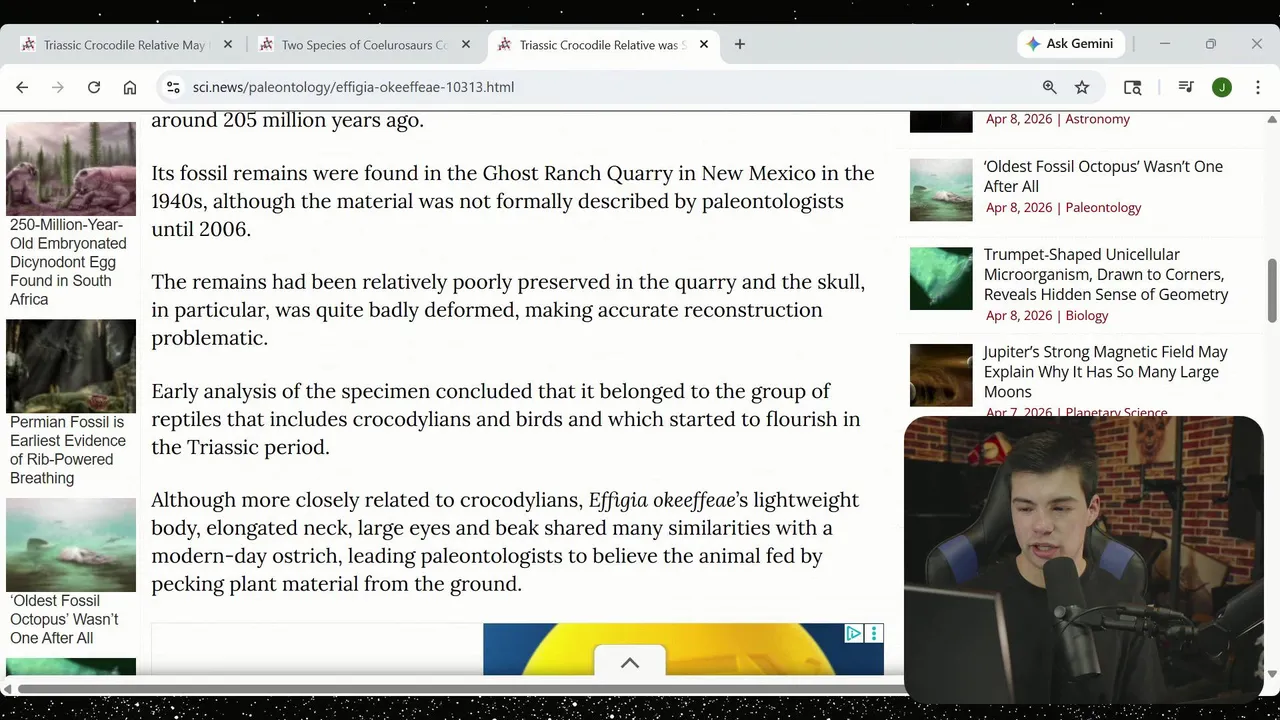The height and width of the screenshot is (720, 1280).
Task: Click the Astronomy category link
Action: (x=1097, y=119)
